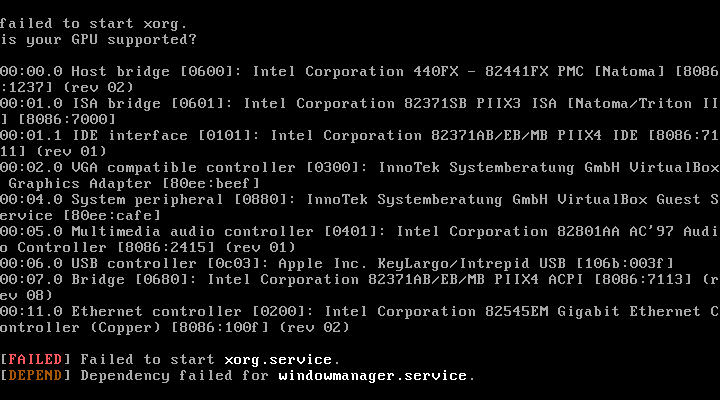Viewport: 720px width, 400px height.
Task: Click the "is your GPU supported?" line
Action: [x=98, y=39]
